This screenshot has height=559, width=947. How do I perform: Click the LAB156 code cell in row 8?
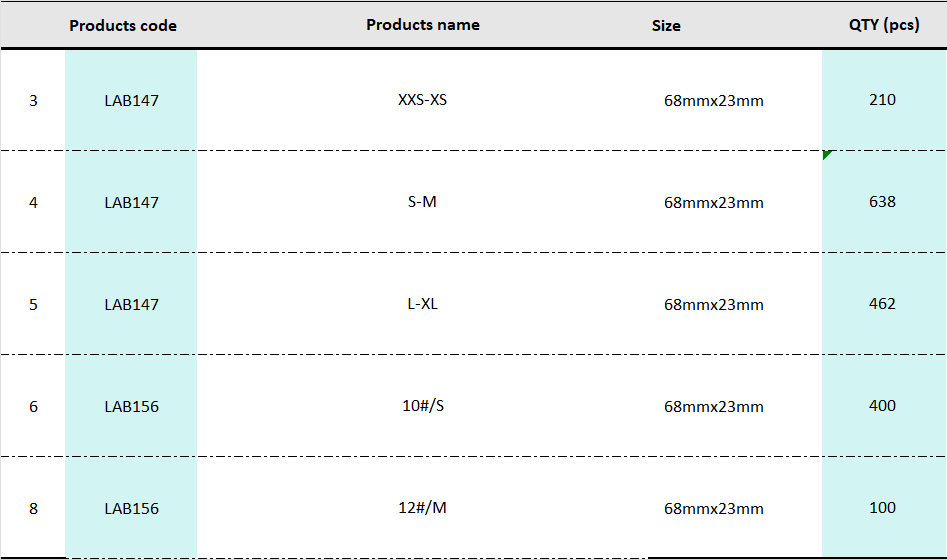pos(131,508)
